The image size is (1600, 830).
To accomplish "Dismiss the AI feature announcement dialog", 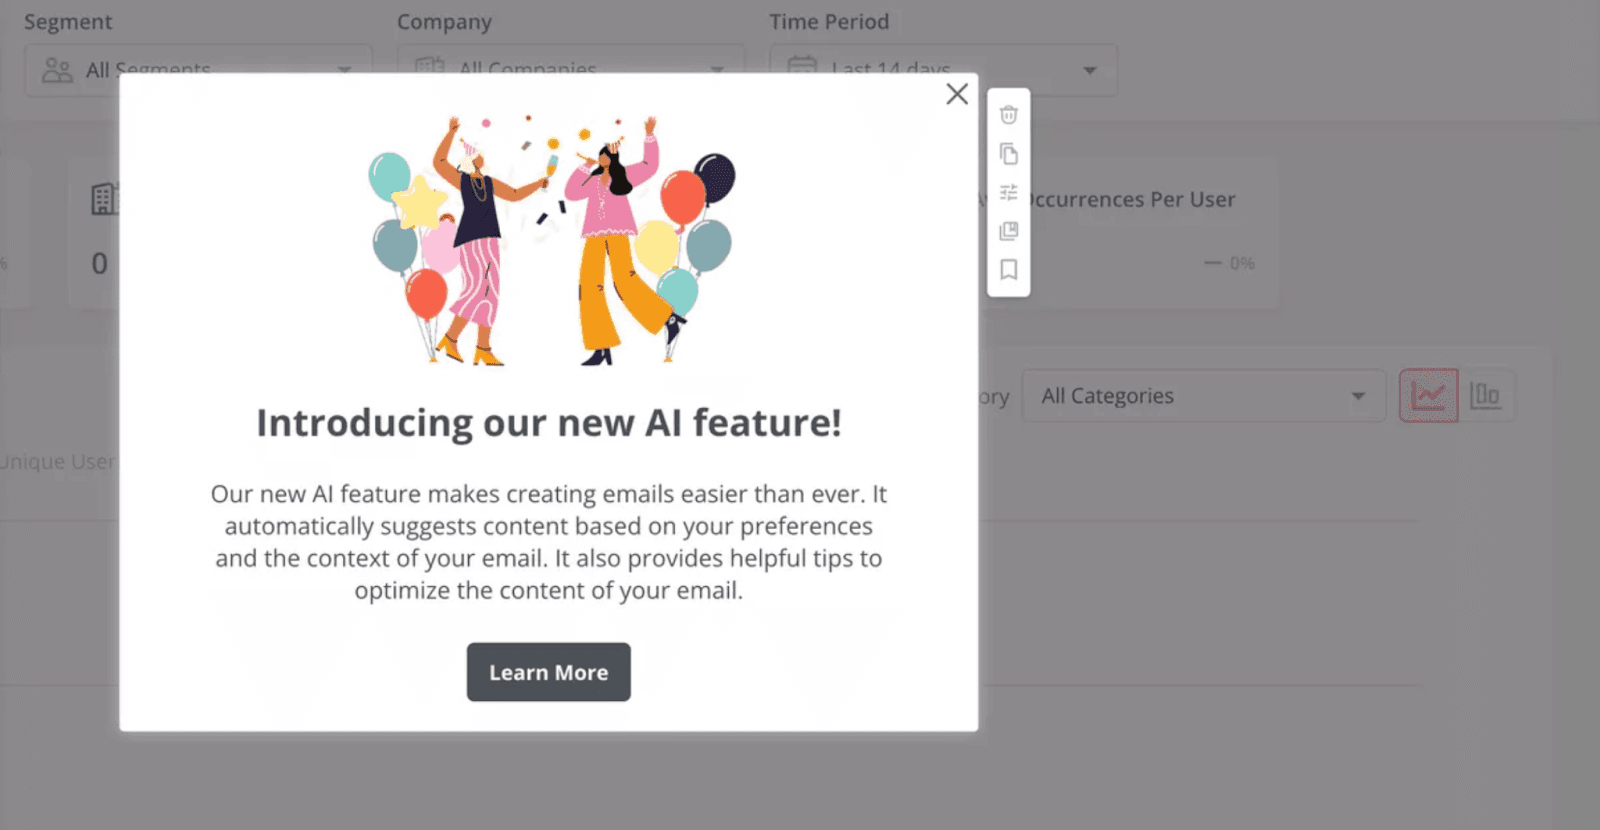I will (956, 93).
